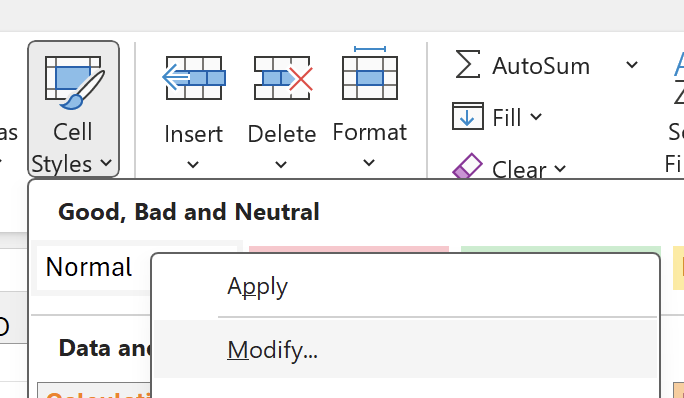Viewport: 684px width, 398px height.
Task: Click the Format cells icon
Action: [x=370, y=73]
